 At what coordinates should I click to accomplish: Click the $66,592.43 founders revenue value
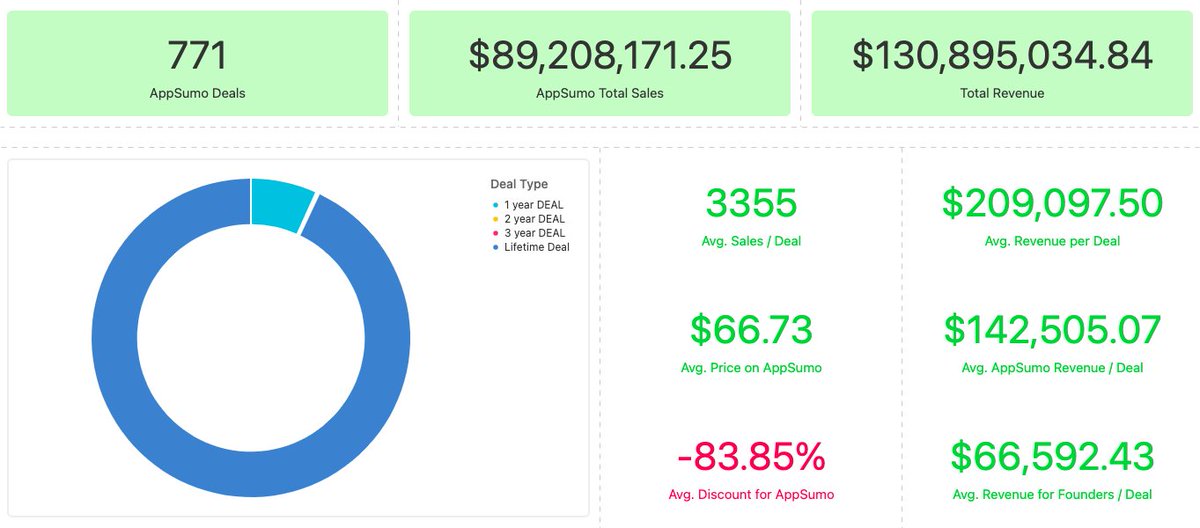point(1052,456)
